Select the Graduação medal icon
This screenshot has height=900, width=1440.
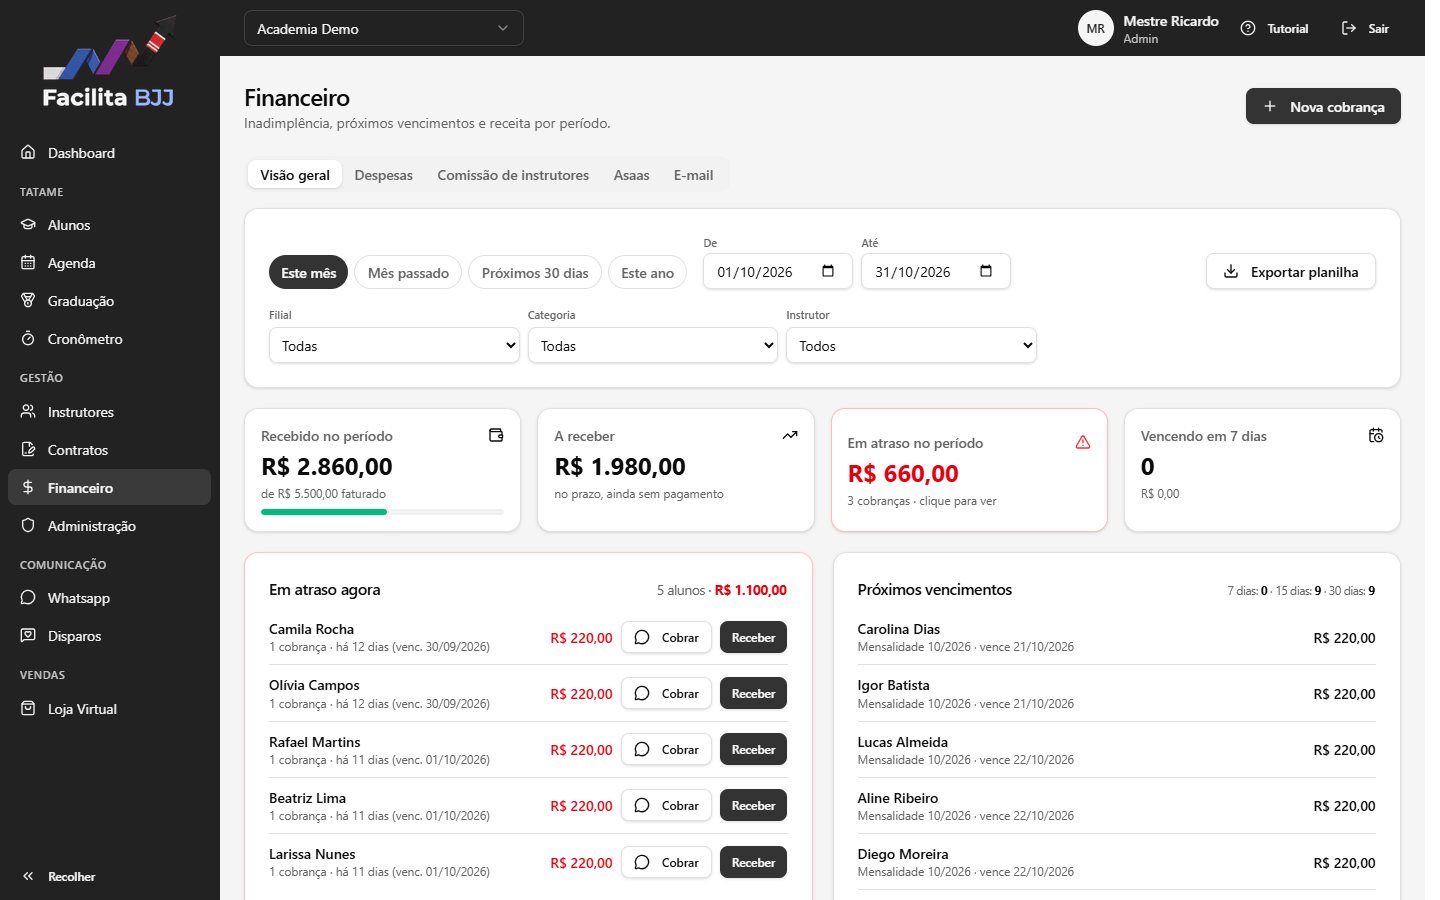[x=28, y=301]
